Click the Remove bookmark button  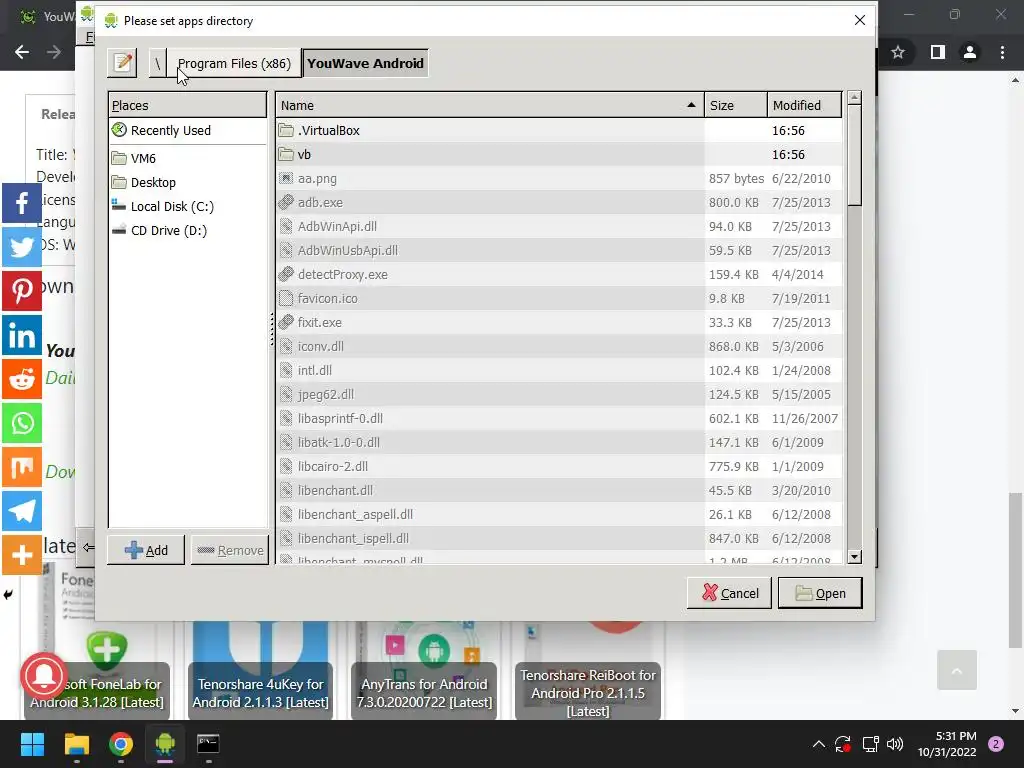click(x=230, y=550)
